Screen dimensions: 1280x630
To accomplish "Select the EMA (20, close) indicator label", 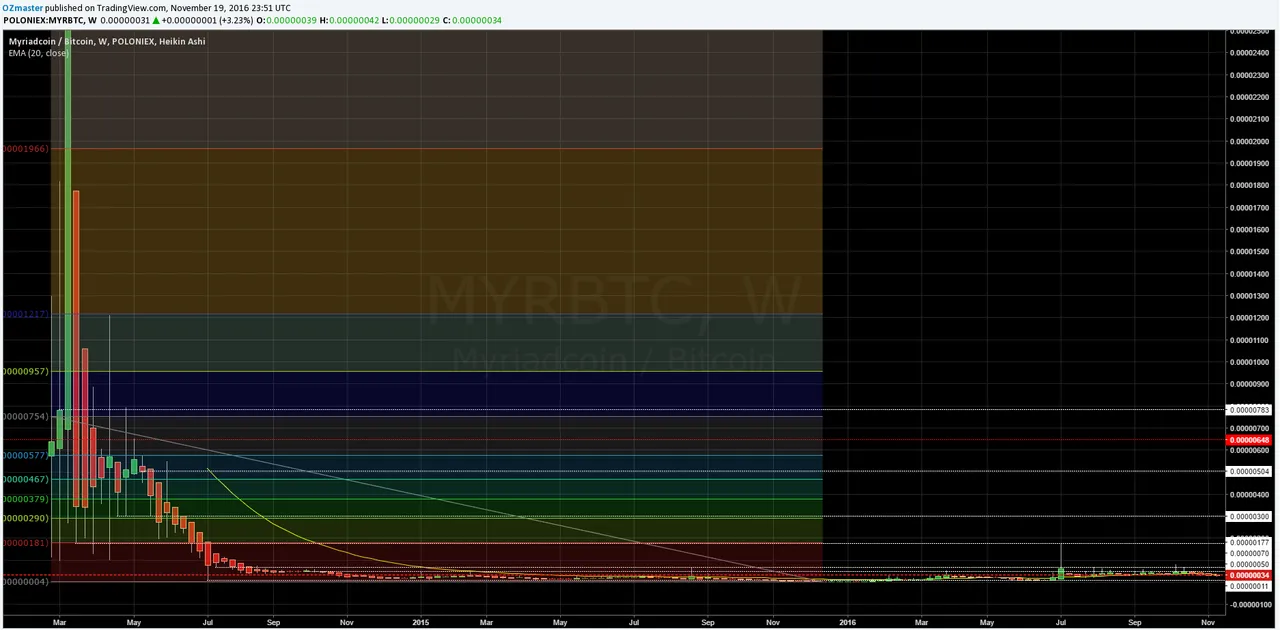I will [x=38, y=53].
